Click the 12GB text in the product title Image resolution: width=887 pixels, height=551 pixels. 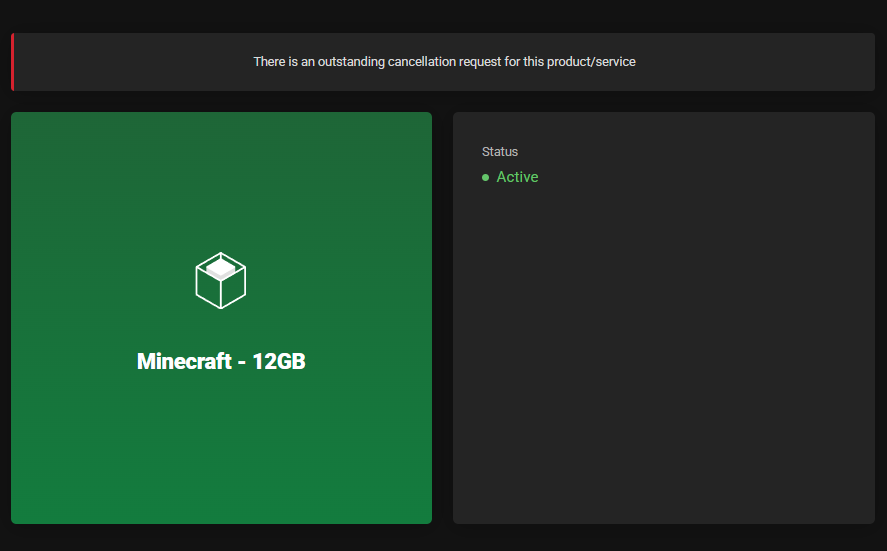279,362
